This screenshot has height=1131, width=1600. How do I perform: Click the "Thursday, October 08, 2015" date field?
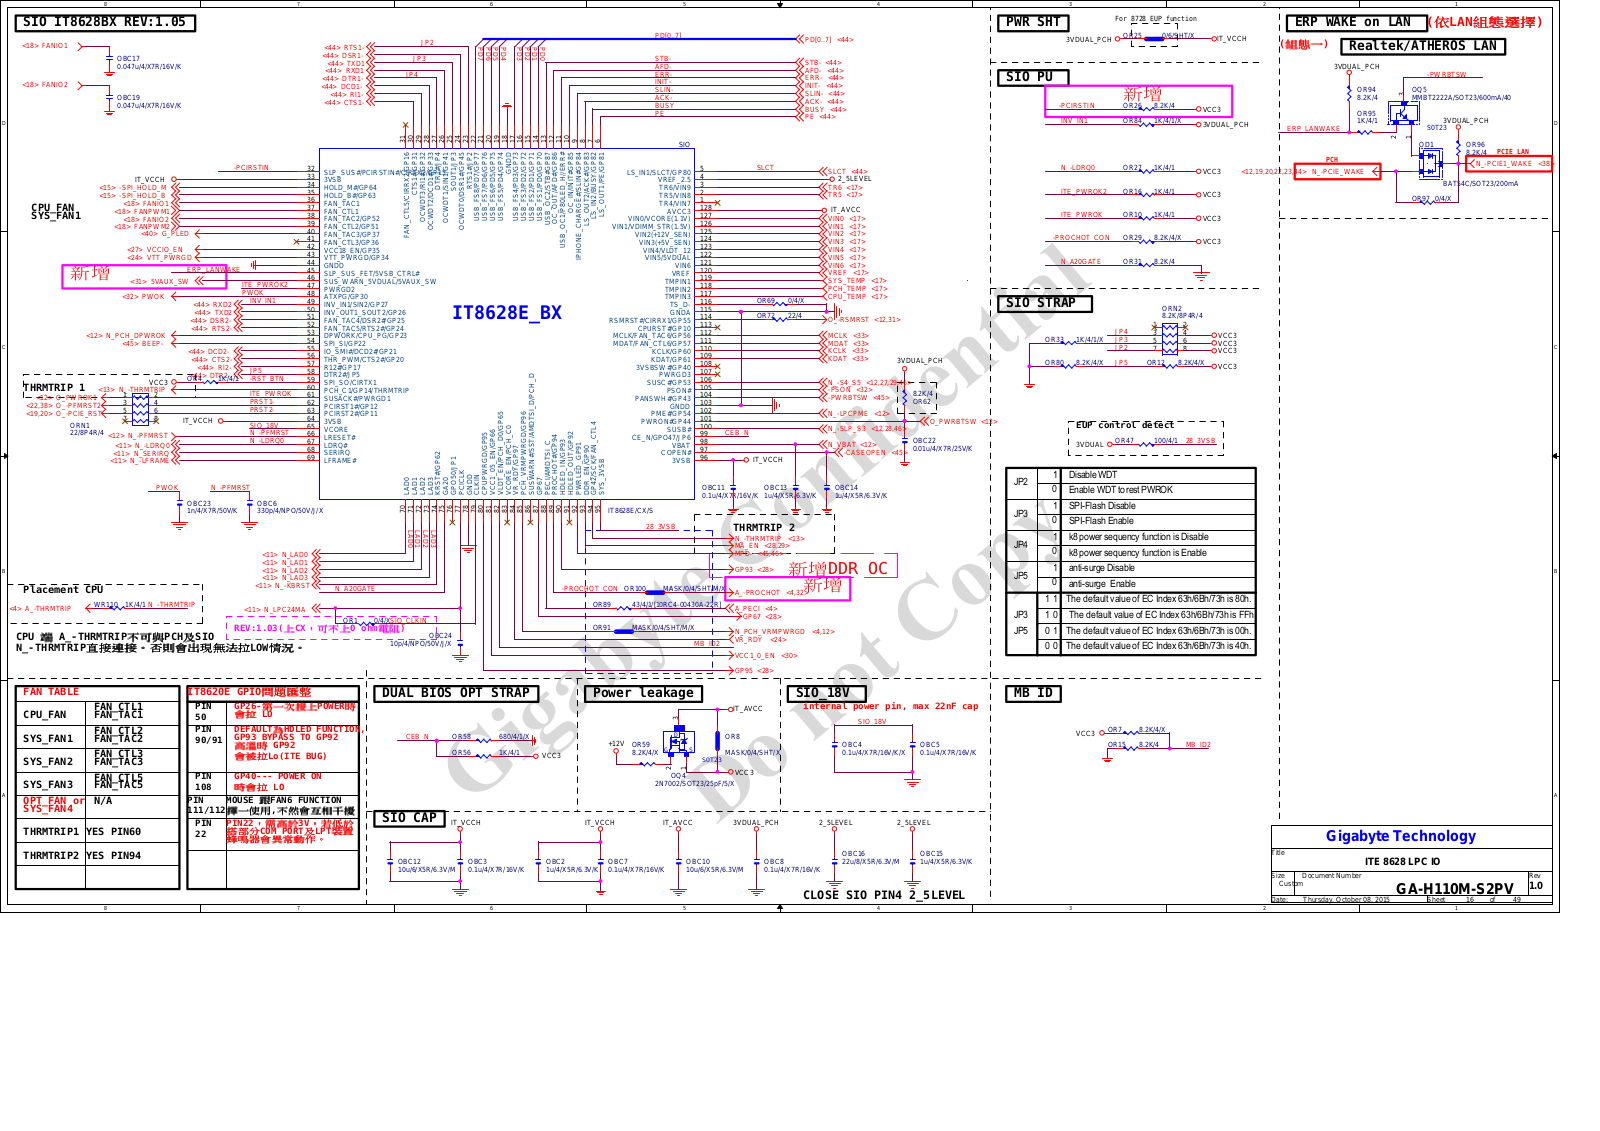pos(1346,899)
